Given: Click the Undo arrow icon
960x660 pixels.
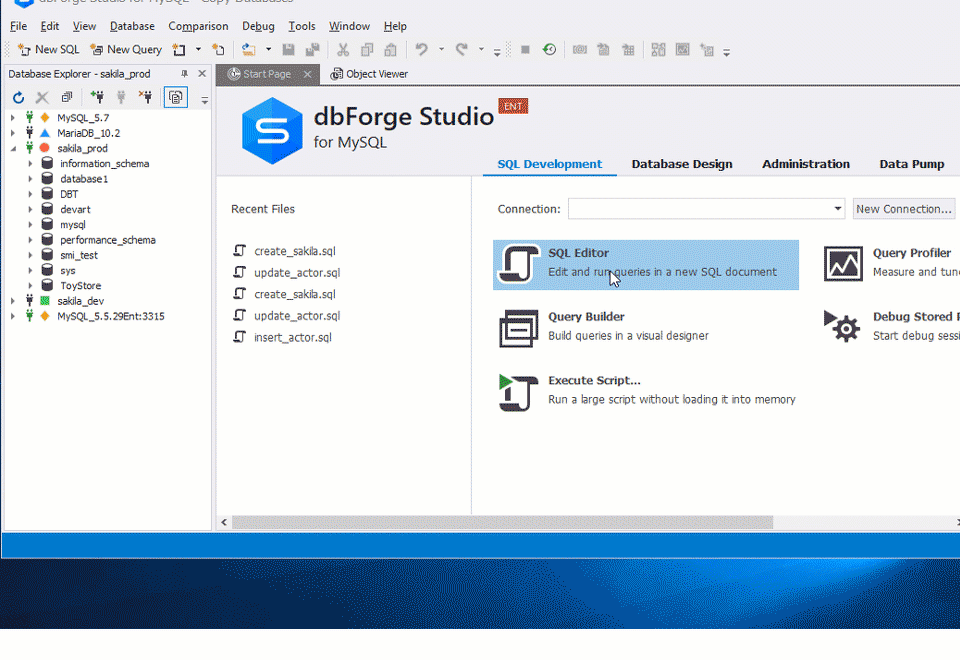Looking at the screenshot, I should coord(421,50).
